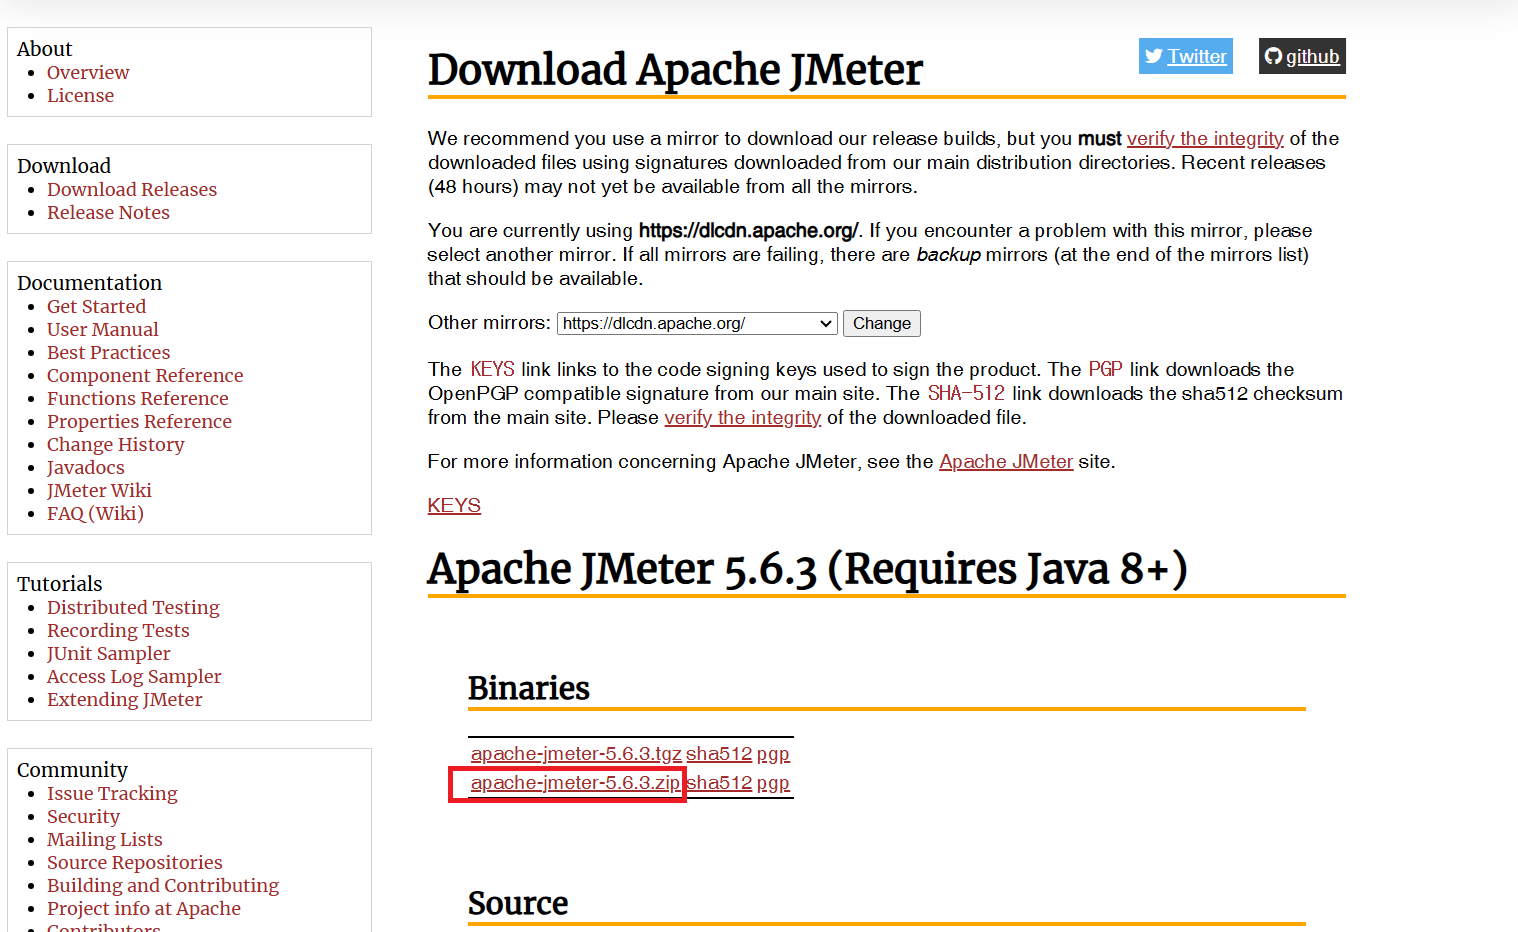Click the GitHub octocat icon

coord(1273,56)
